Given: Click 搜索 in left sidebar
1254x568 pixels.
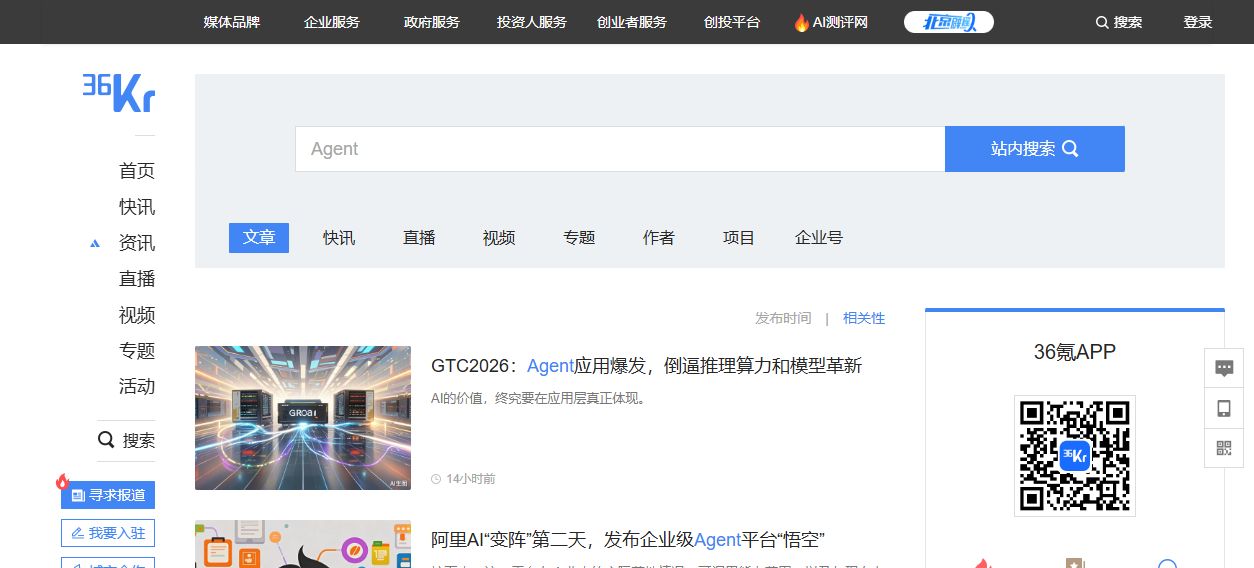Looking at the screenshot, I should (139, 440).
